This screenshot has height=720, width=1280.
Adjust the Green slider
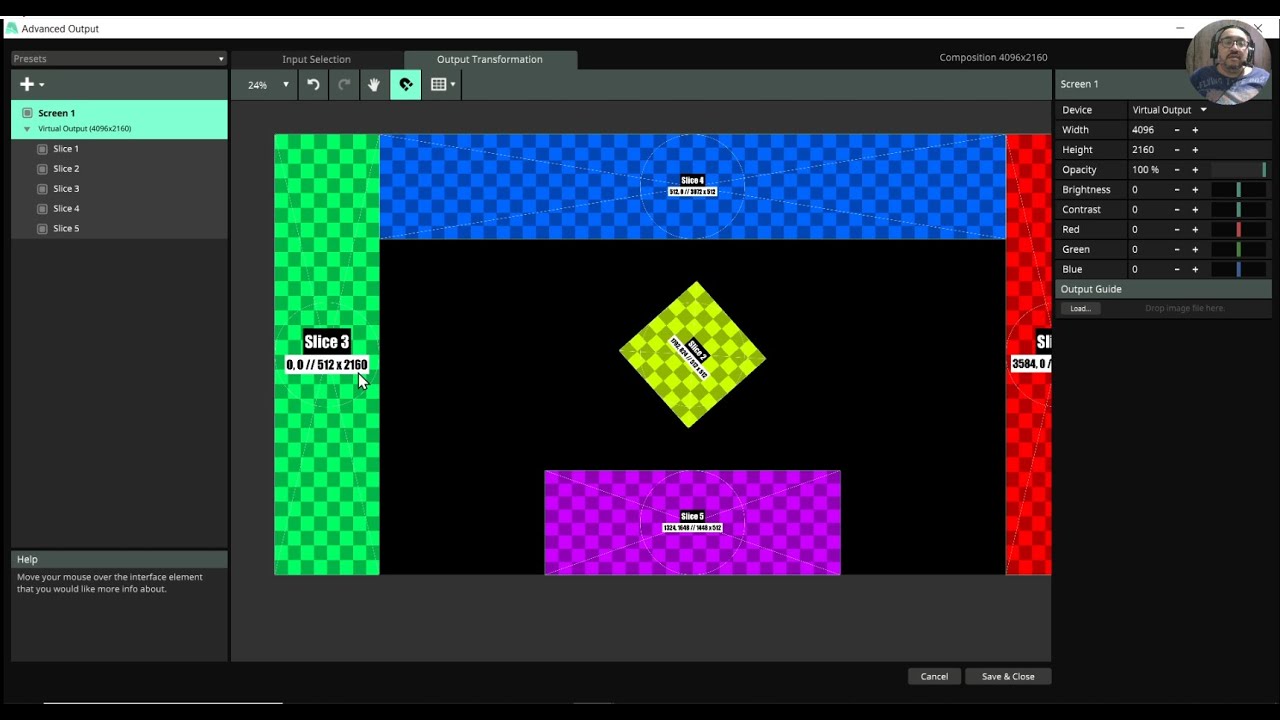[x=1239, y=250]
